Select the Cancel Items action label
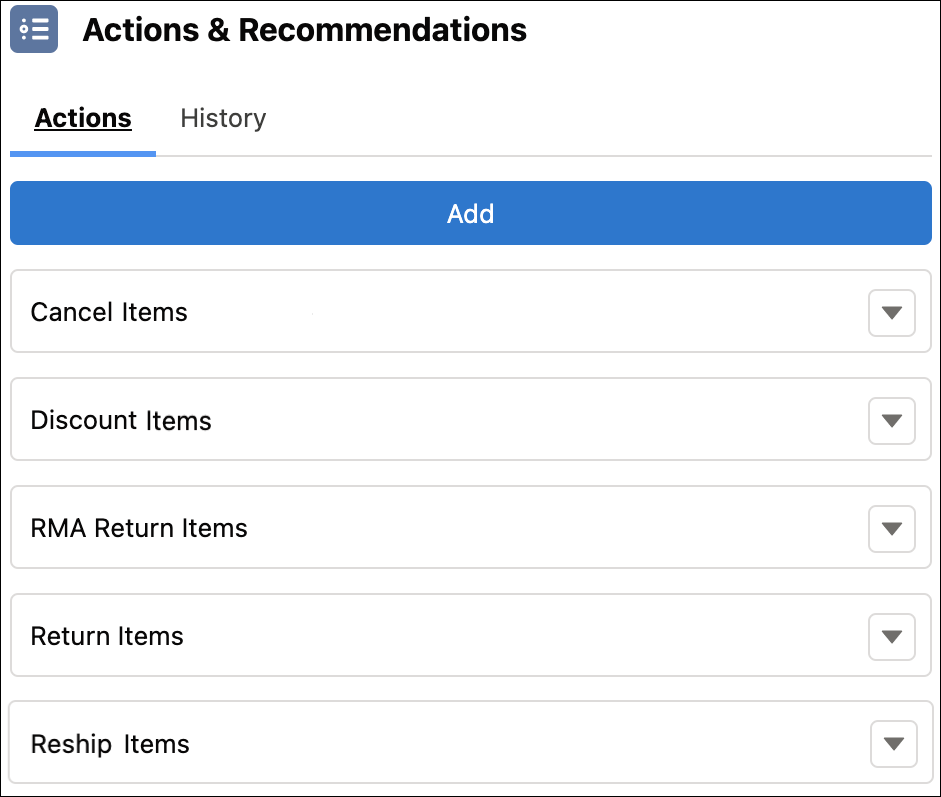This screenshot has height=797, width=941. (109, 312)
